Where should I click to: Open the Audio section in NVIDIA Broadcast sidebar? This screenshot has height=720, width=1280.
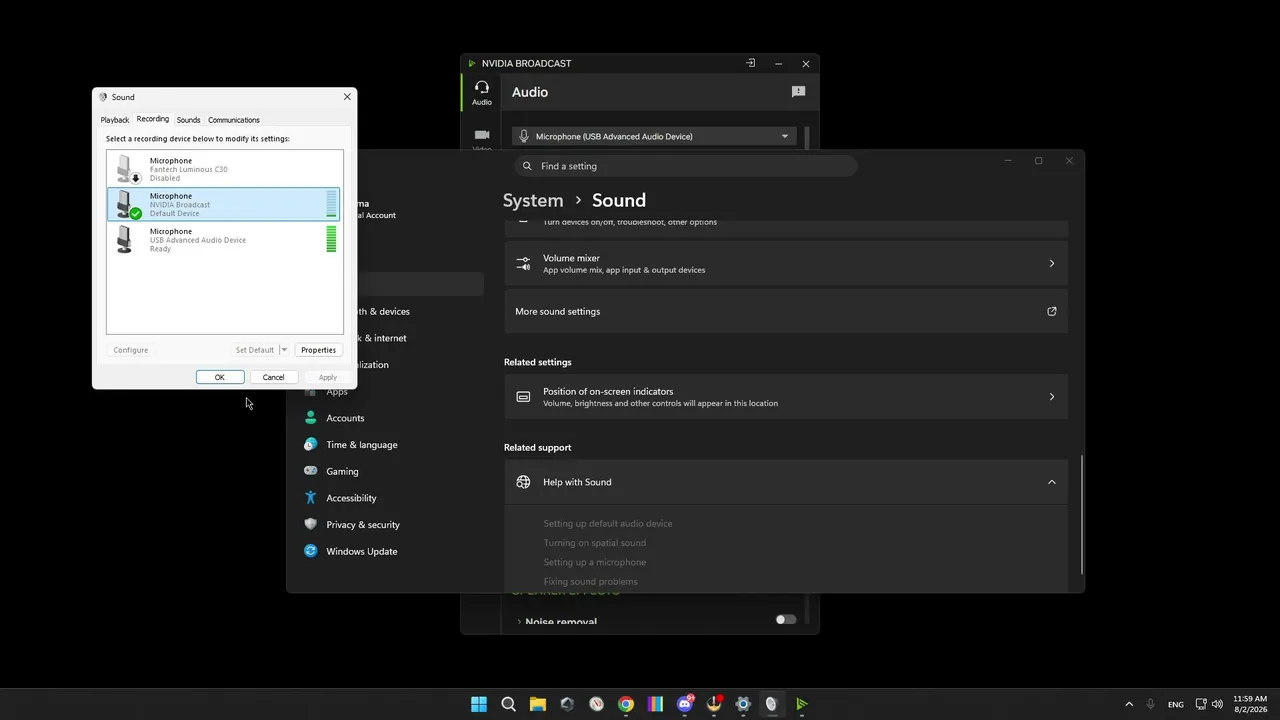pyautogui.click(x=482, y=93)
